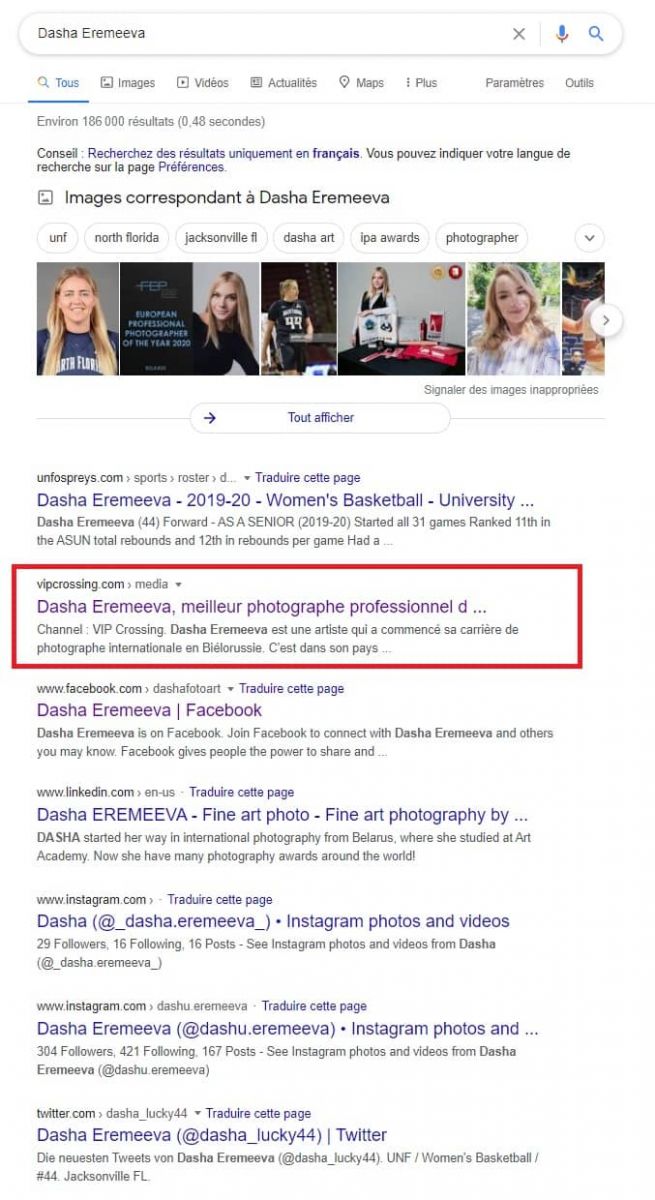Image resolution: width=655 pixels, height=1200 pixels.
Task: Open dropdown arrow beside facebook.com URL
Action: pyautogui.click(x=230, y=689)
